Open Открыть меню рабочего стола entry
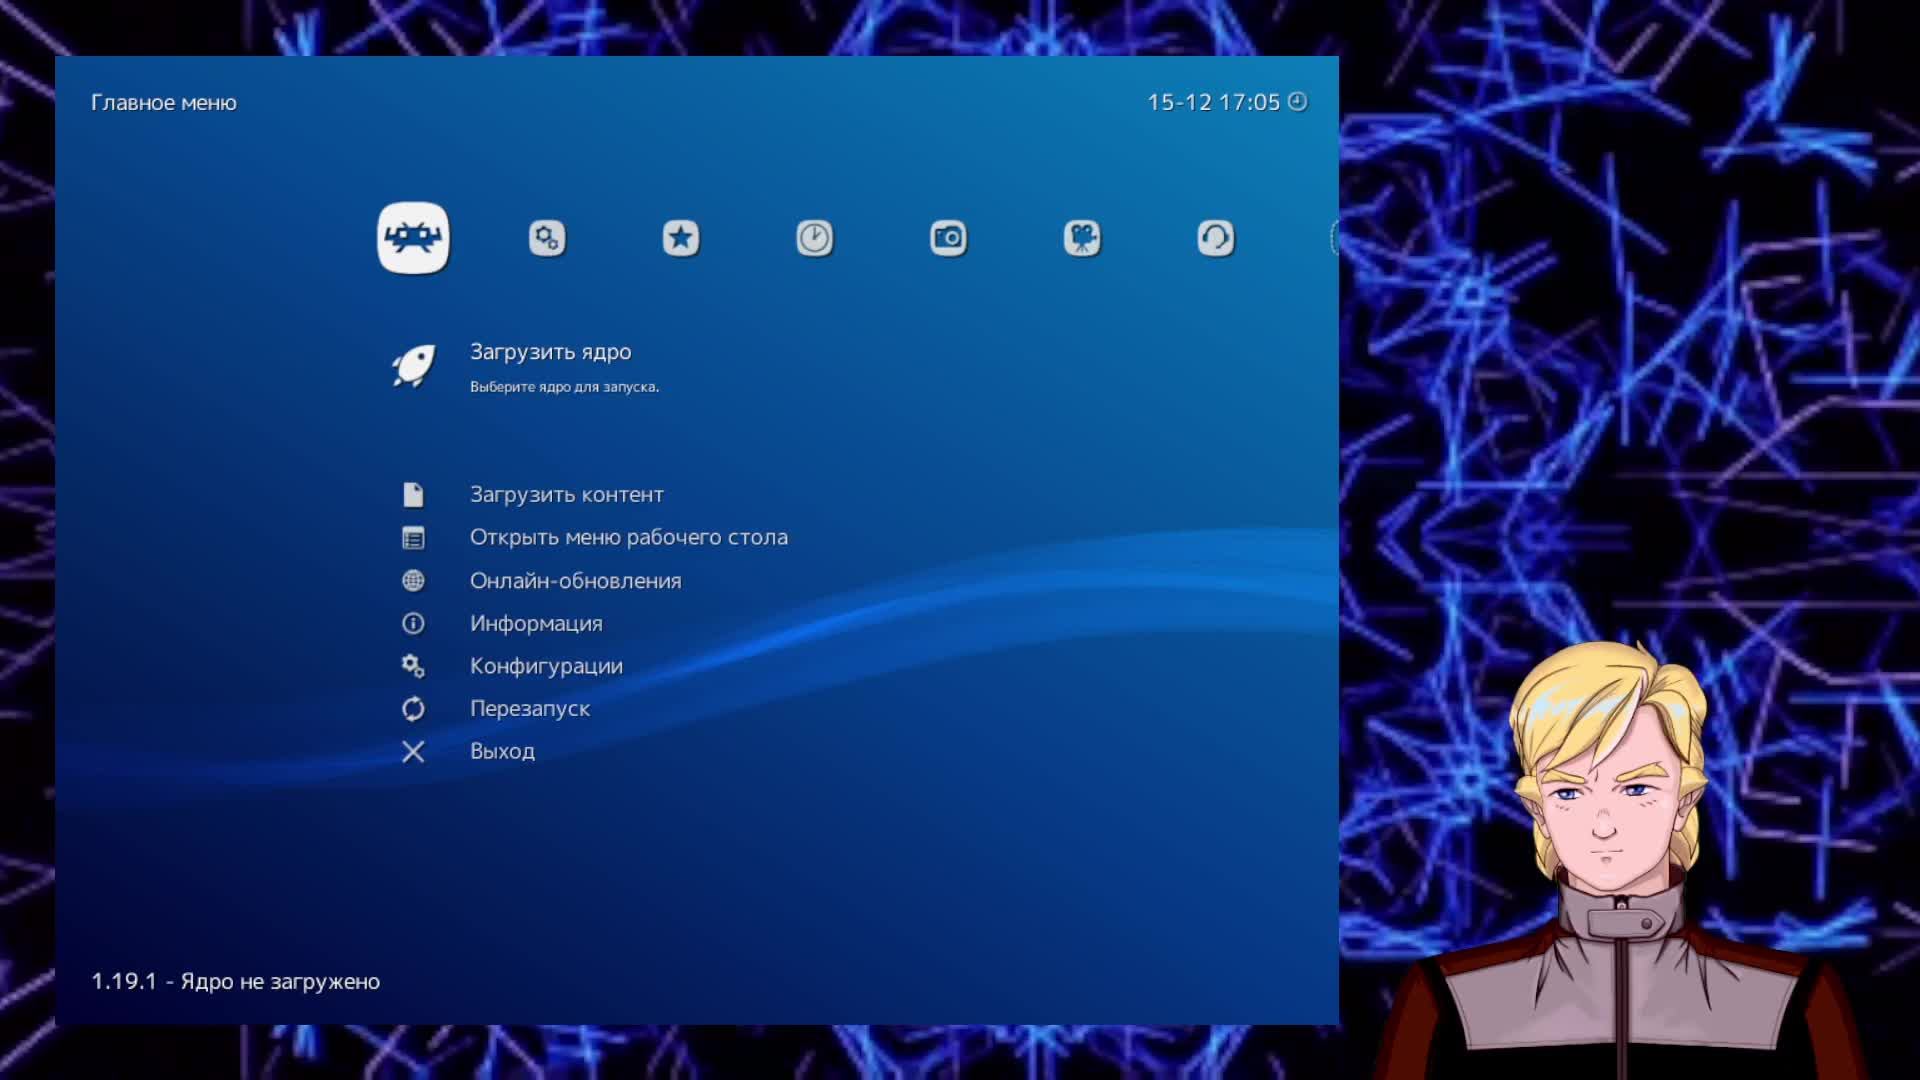 (x=628, y=537)
